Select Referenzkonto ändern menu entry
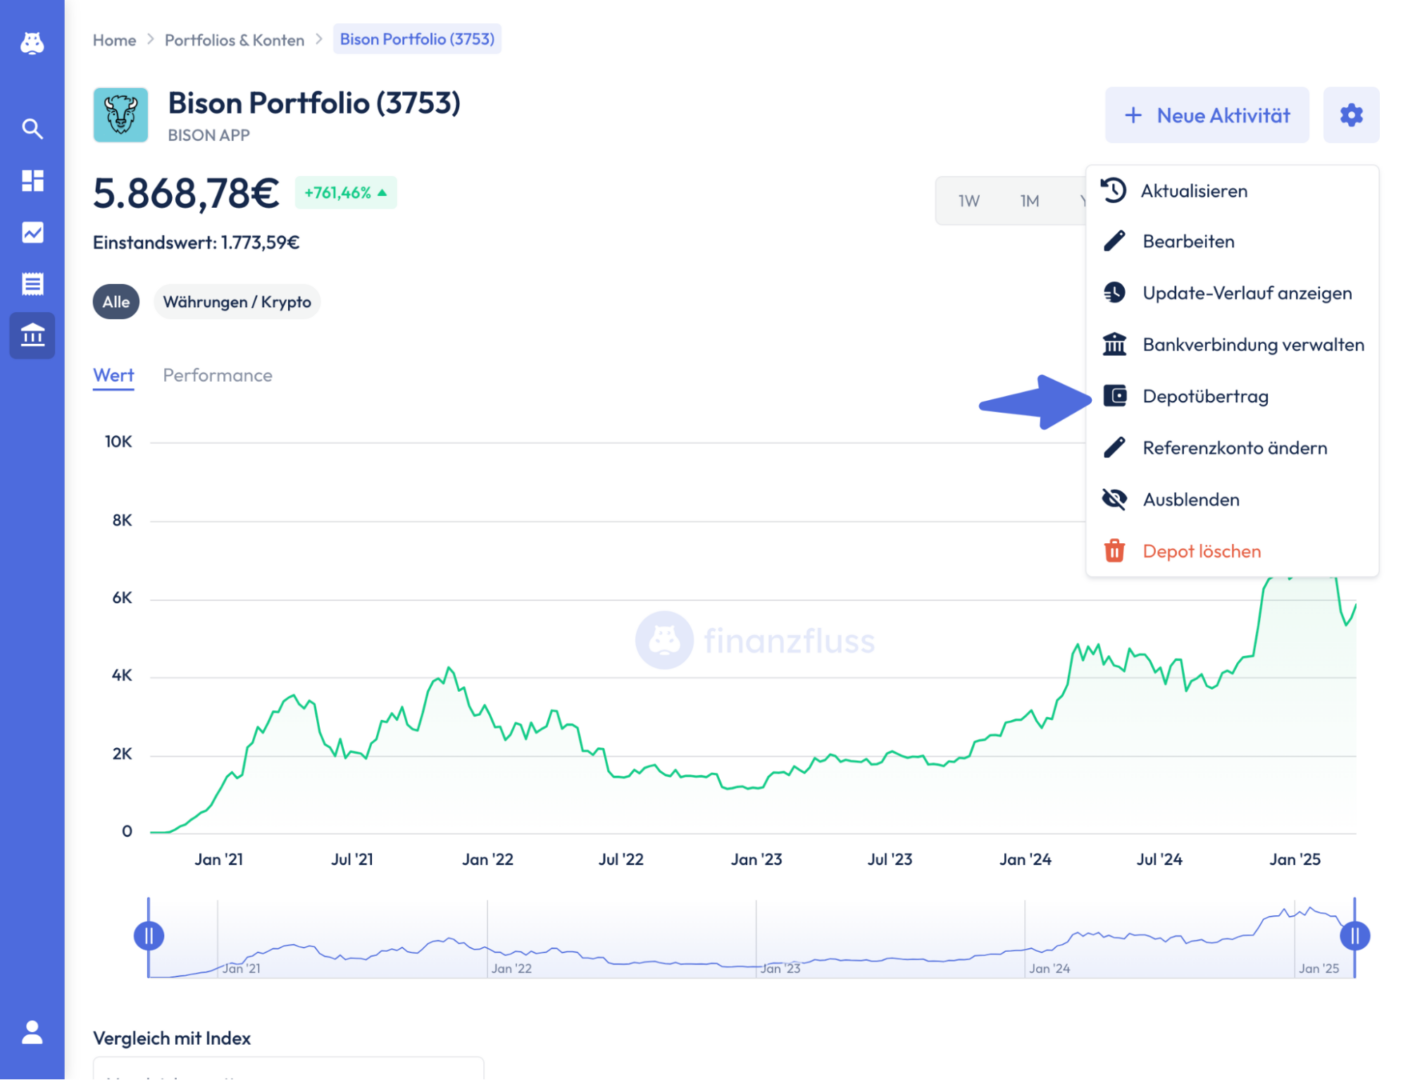This screenshot has height=1080, width=1408. click(1232, 448)
